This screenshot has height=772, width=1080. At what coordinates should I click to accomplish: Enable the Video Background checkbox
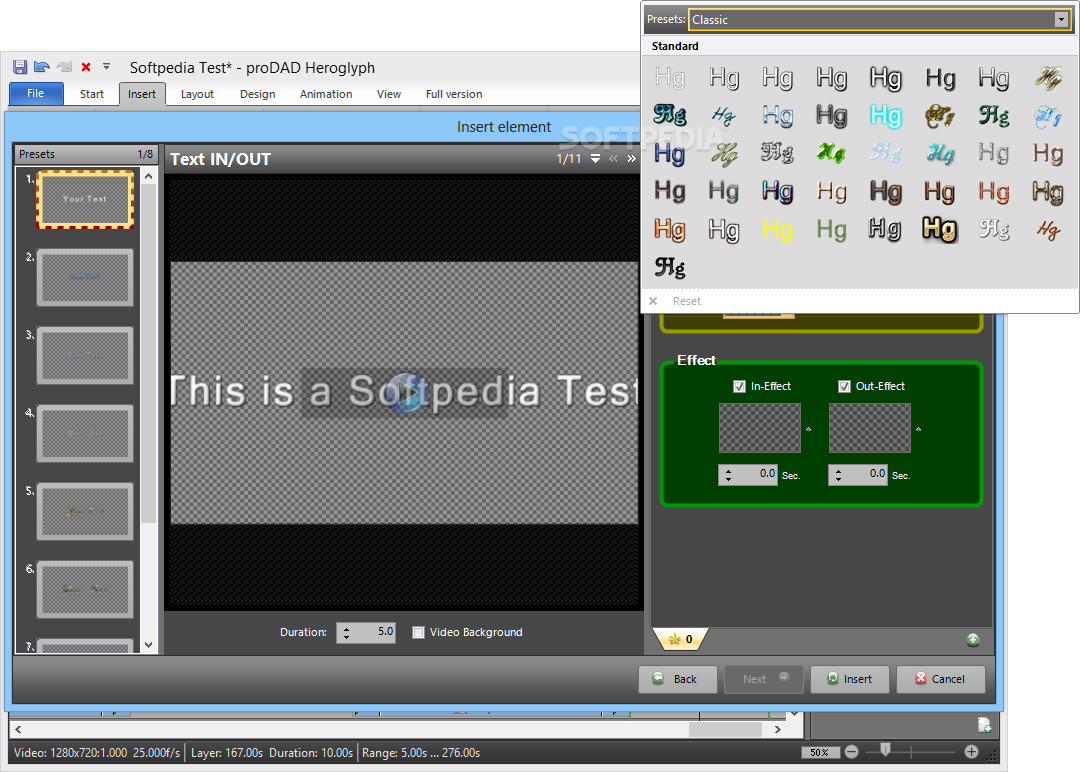click(x=418, y=632)
